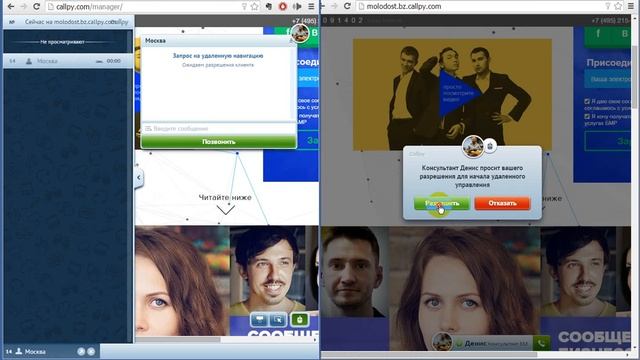This screenshot has width=640, height=360.
Task: Select the Москва visitor row with 00:00 timer
Action: click(68, 61)
